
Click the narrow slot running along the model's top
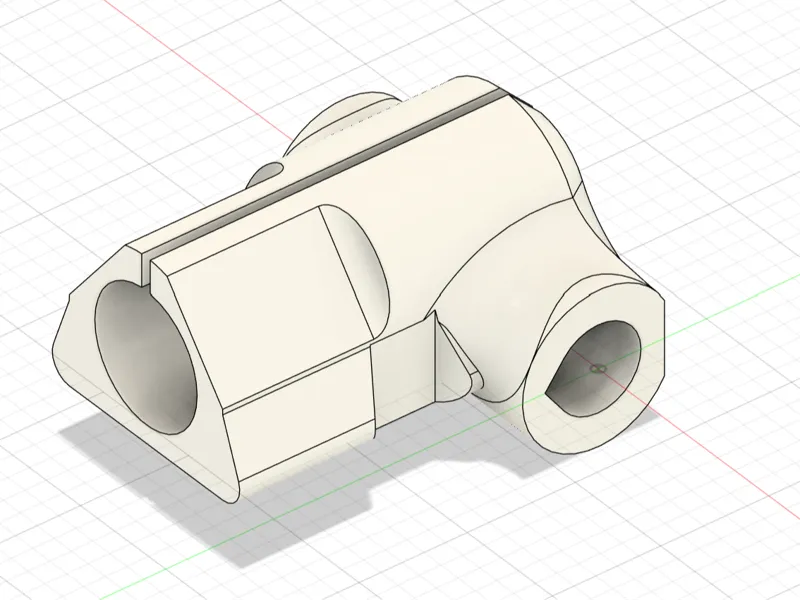point(324,175)
